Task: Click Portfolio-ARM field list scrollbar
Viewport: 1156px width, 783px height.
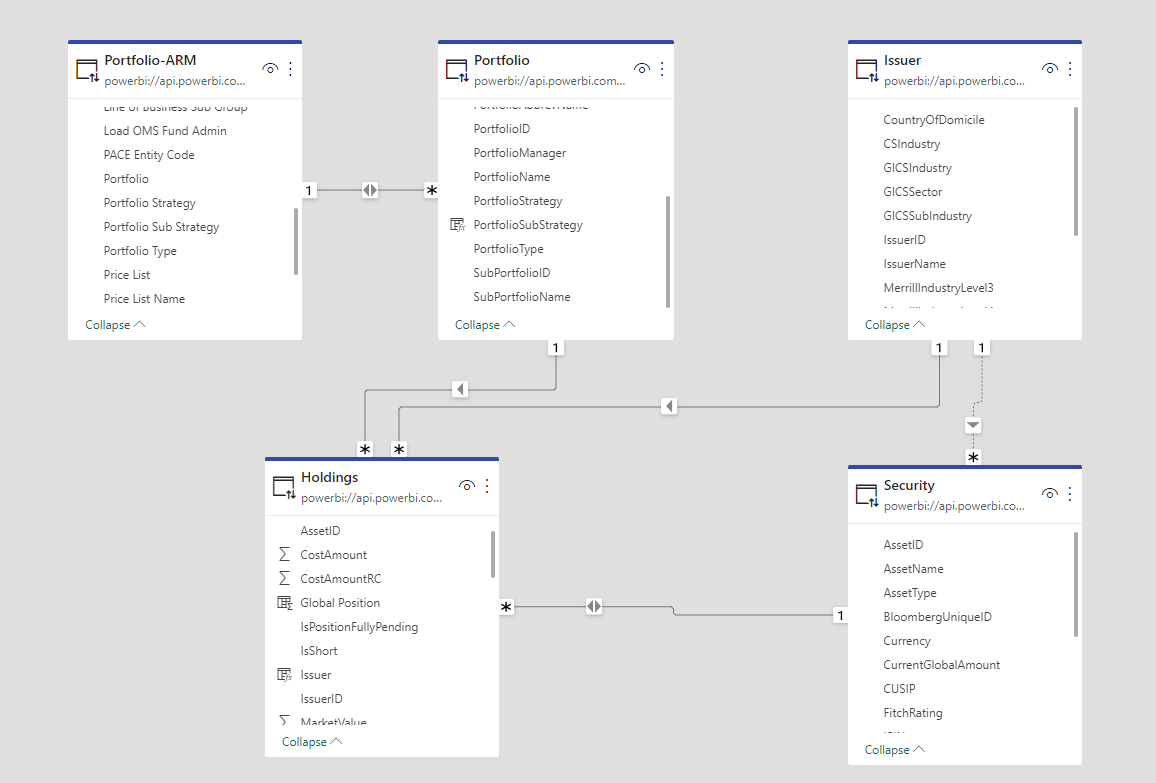Action: click(296, 241)
